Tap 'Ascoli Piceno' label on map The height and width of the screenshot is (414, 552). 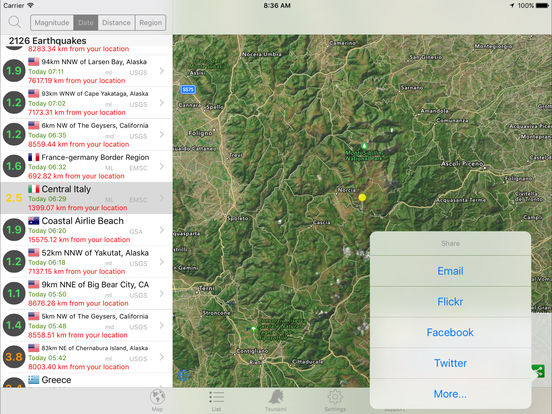tap(462, 164)
